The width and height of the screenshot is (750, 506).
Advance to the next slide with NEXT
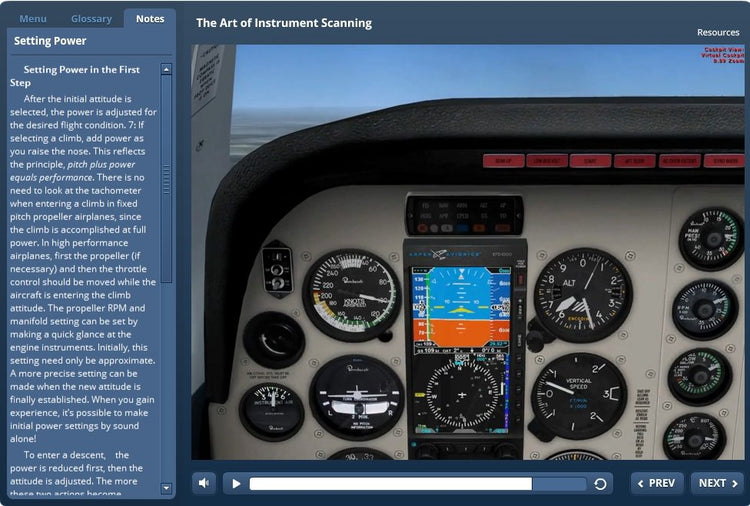pos(717,483)
